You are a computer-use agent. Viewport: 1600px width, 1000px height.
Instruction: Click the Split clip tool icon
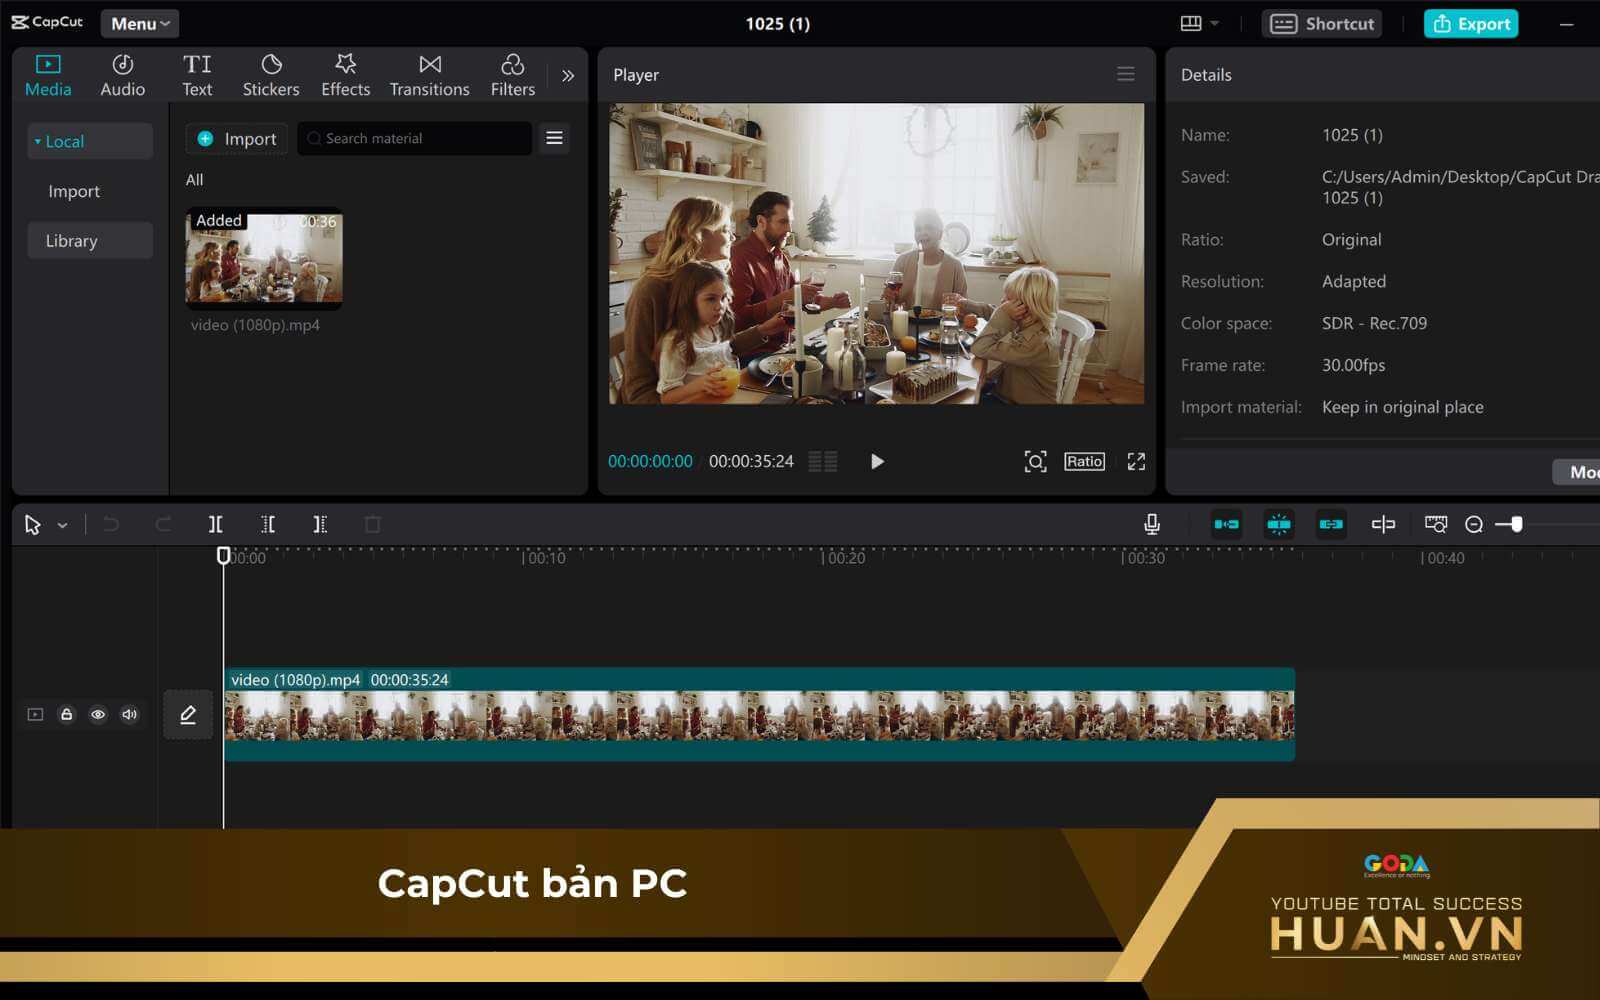tap(215, 524)
